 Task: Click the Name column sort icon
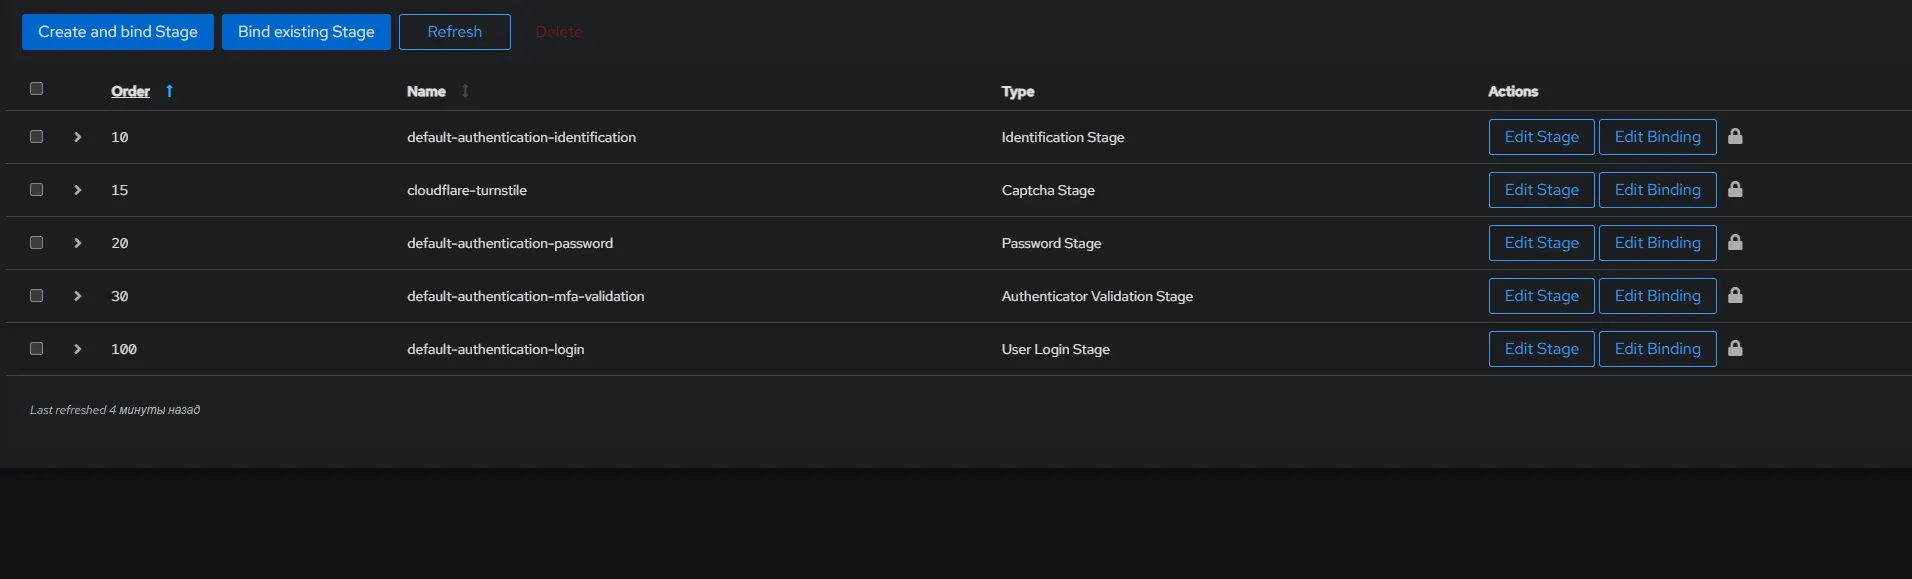tap(465, 91)
